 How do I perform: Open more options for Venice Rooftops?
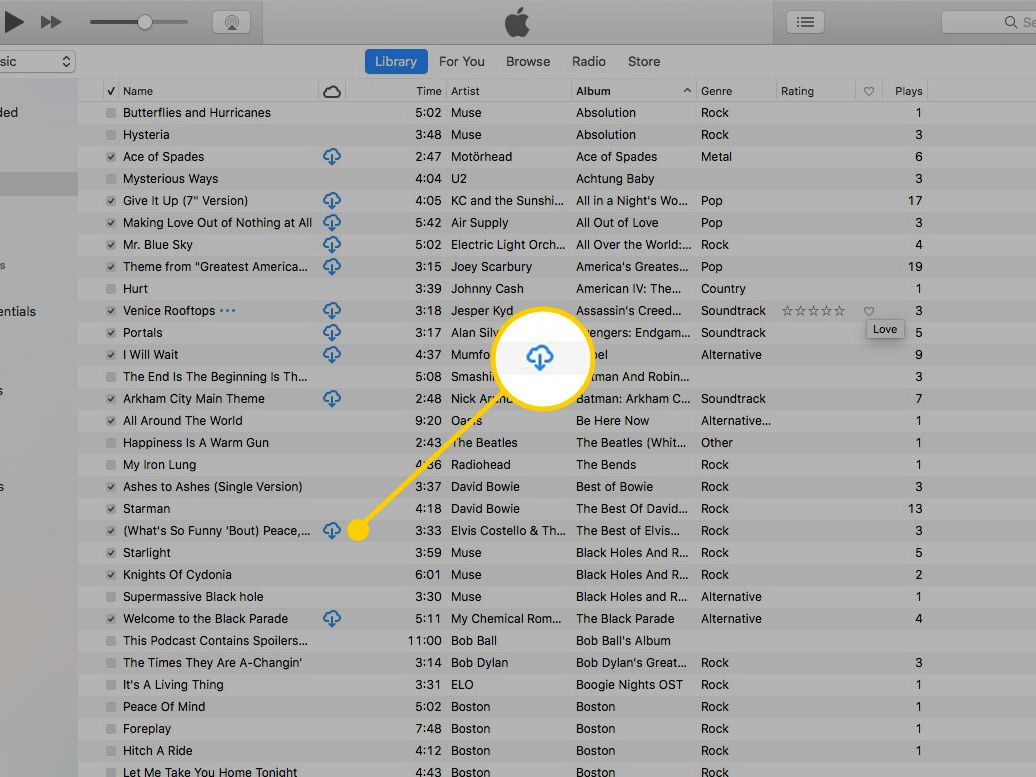pyautogui.click(x=227, y=310)
